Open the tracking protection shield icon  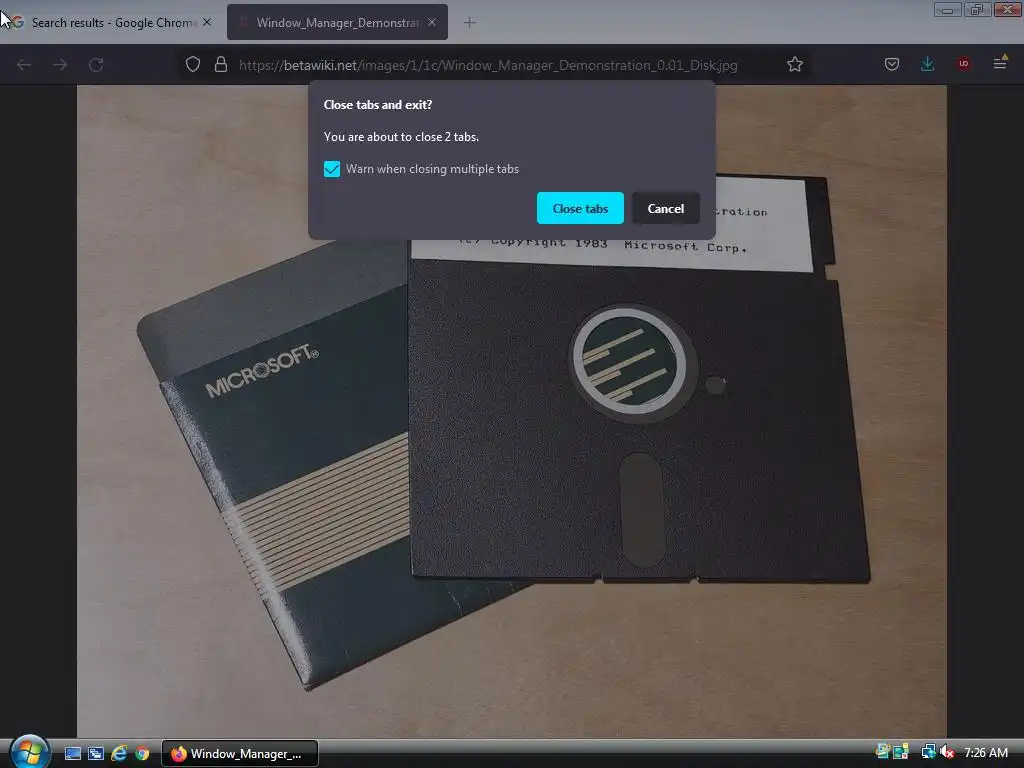pos(193,65)
